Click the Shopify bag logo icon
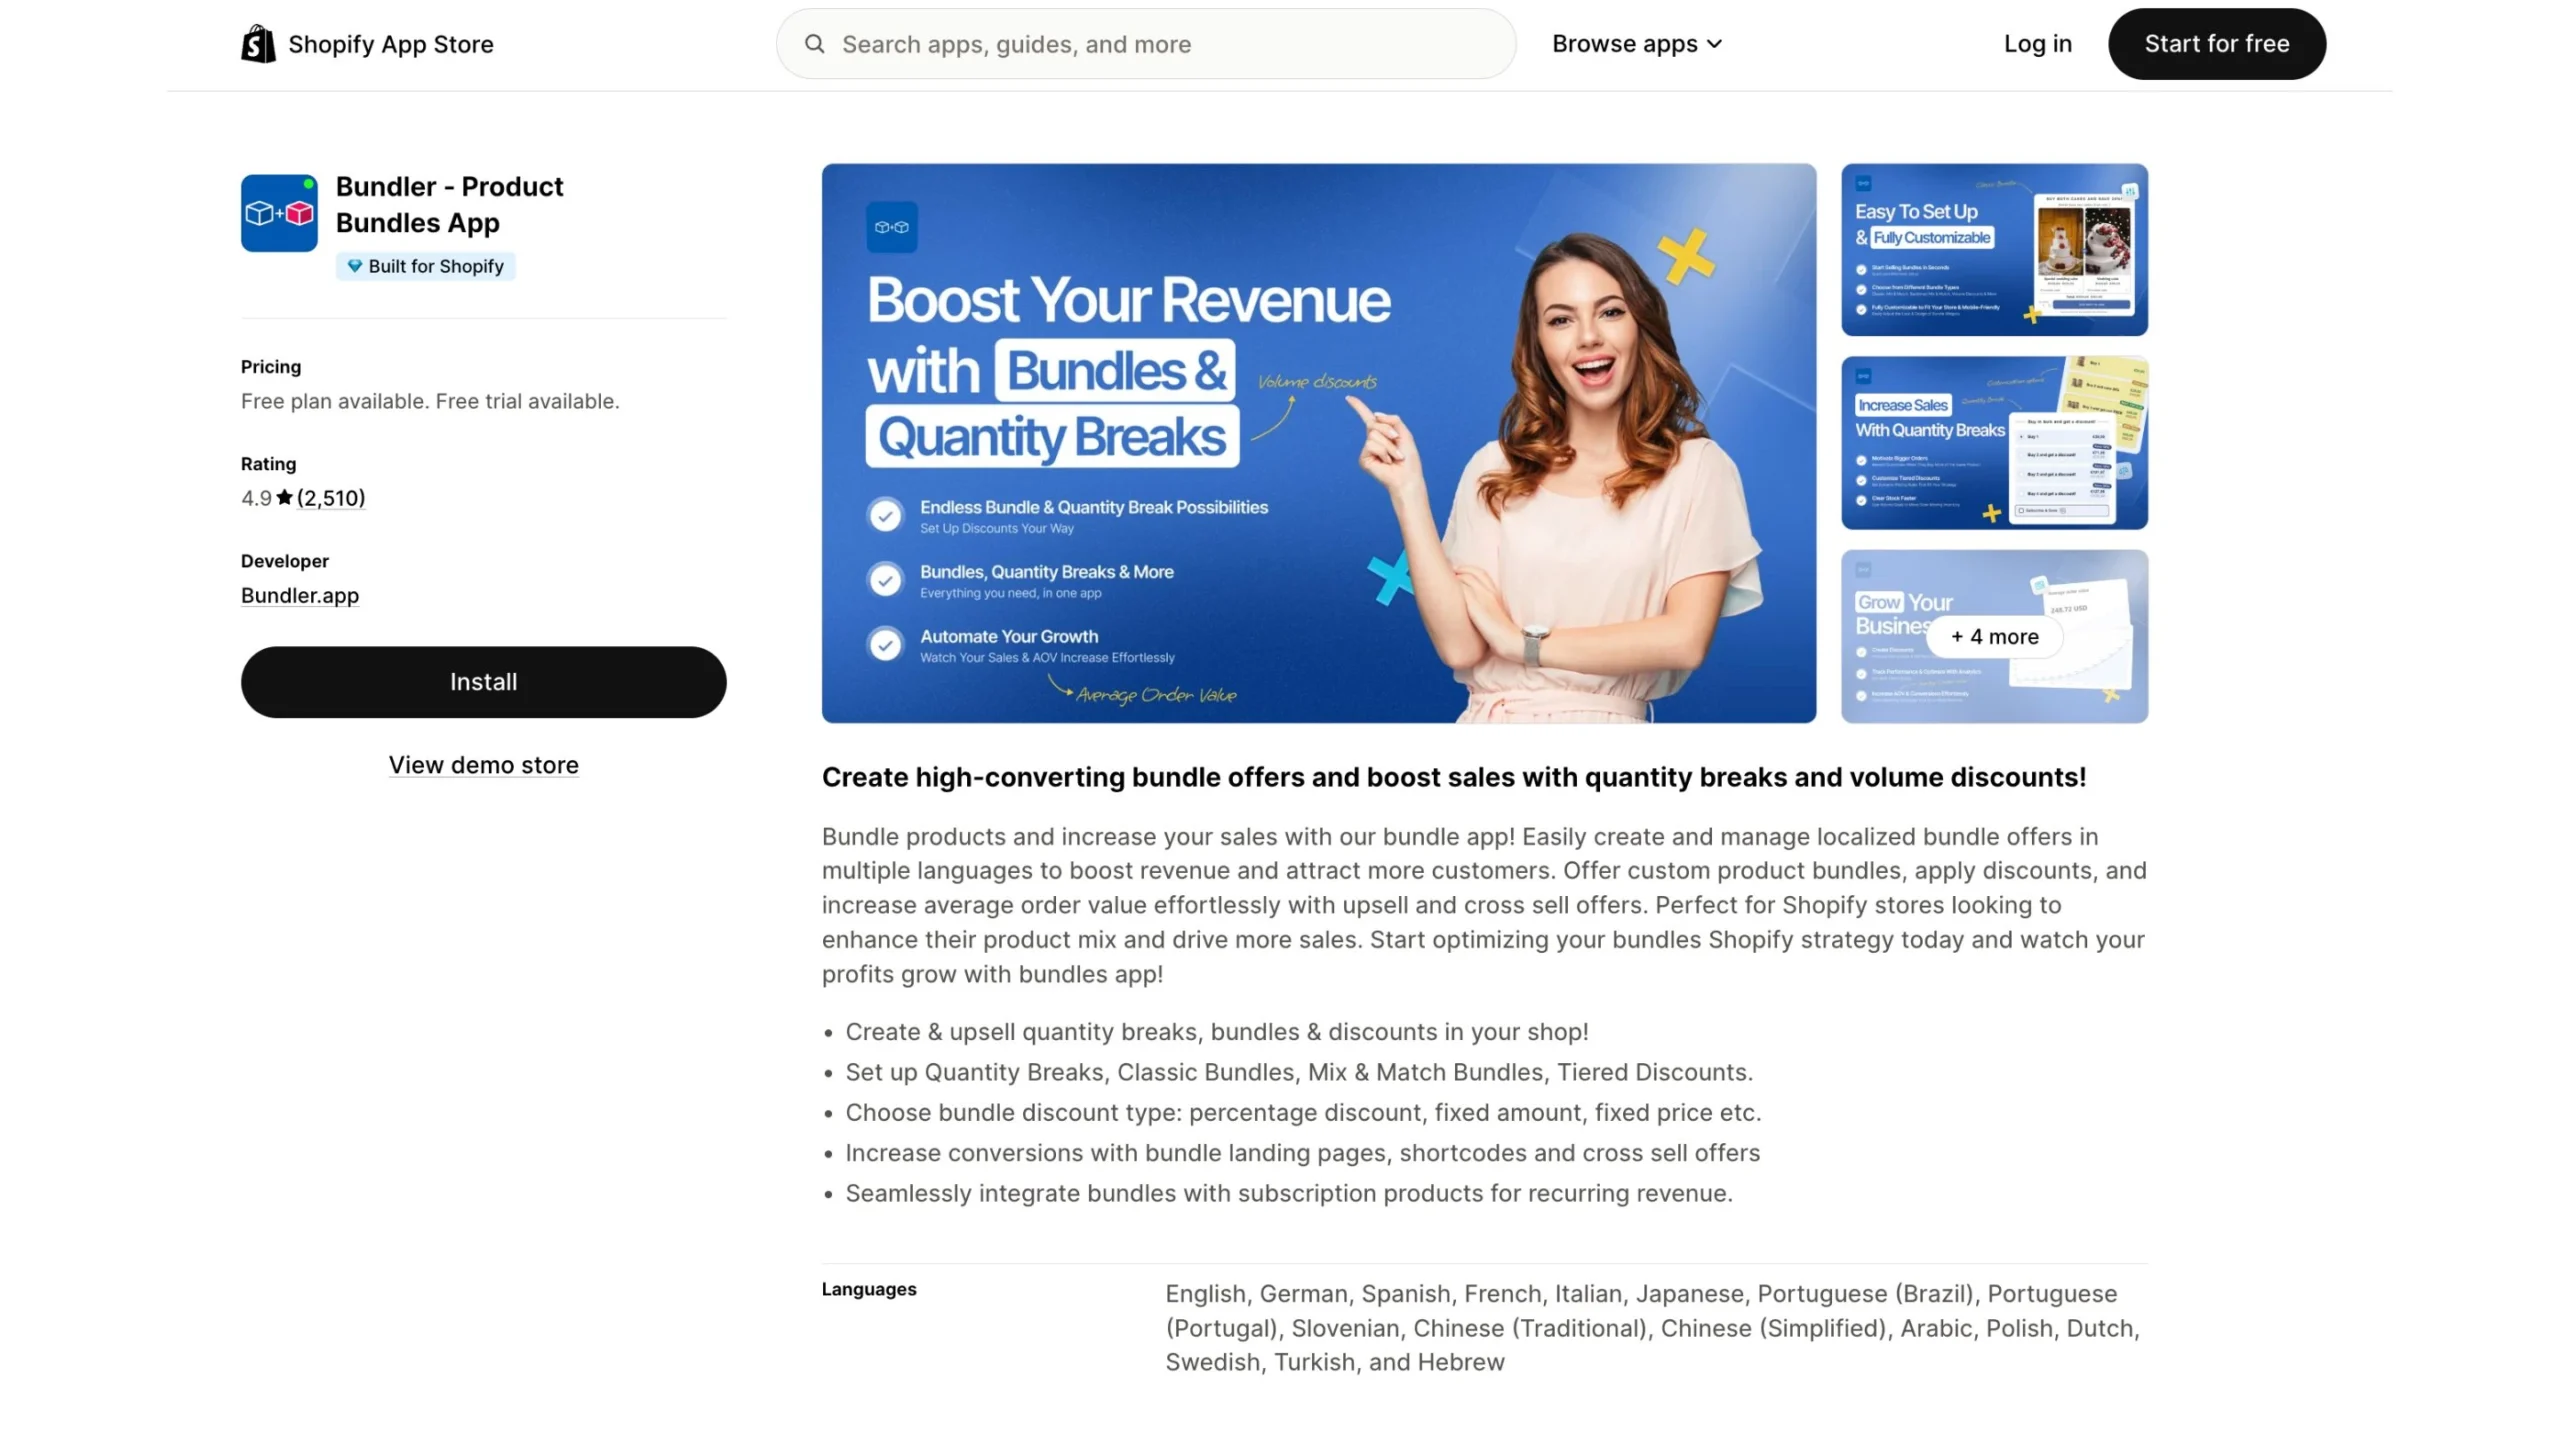 258,44
